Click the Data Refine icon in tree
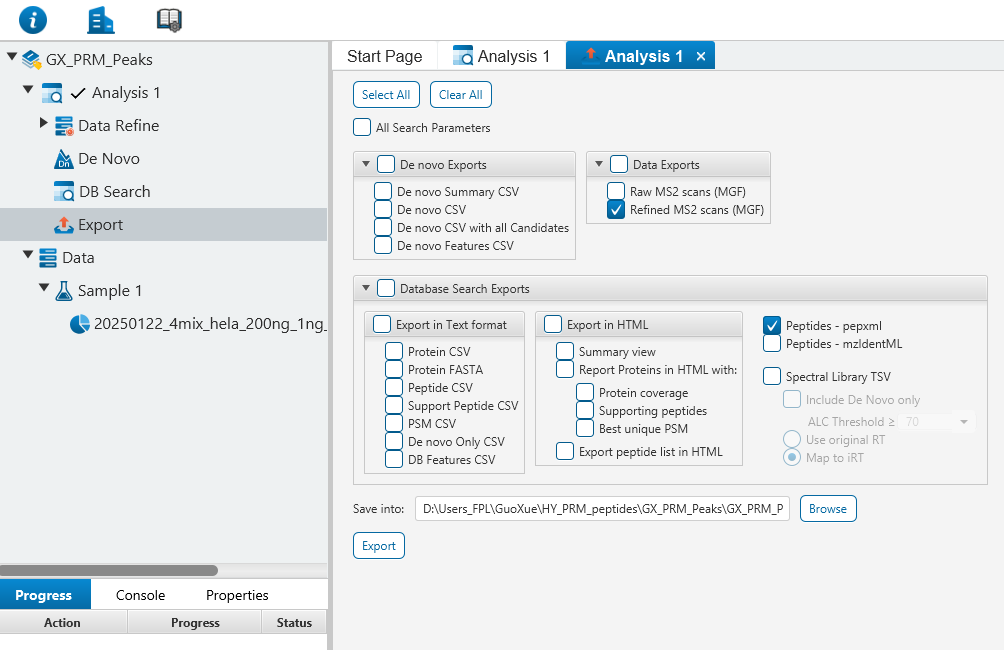This screenshot has width=1004, height=650. tap(64, 126)
